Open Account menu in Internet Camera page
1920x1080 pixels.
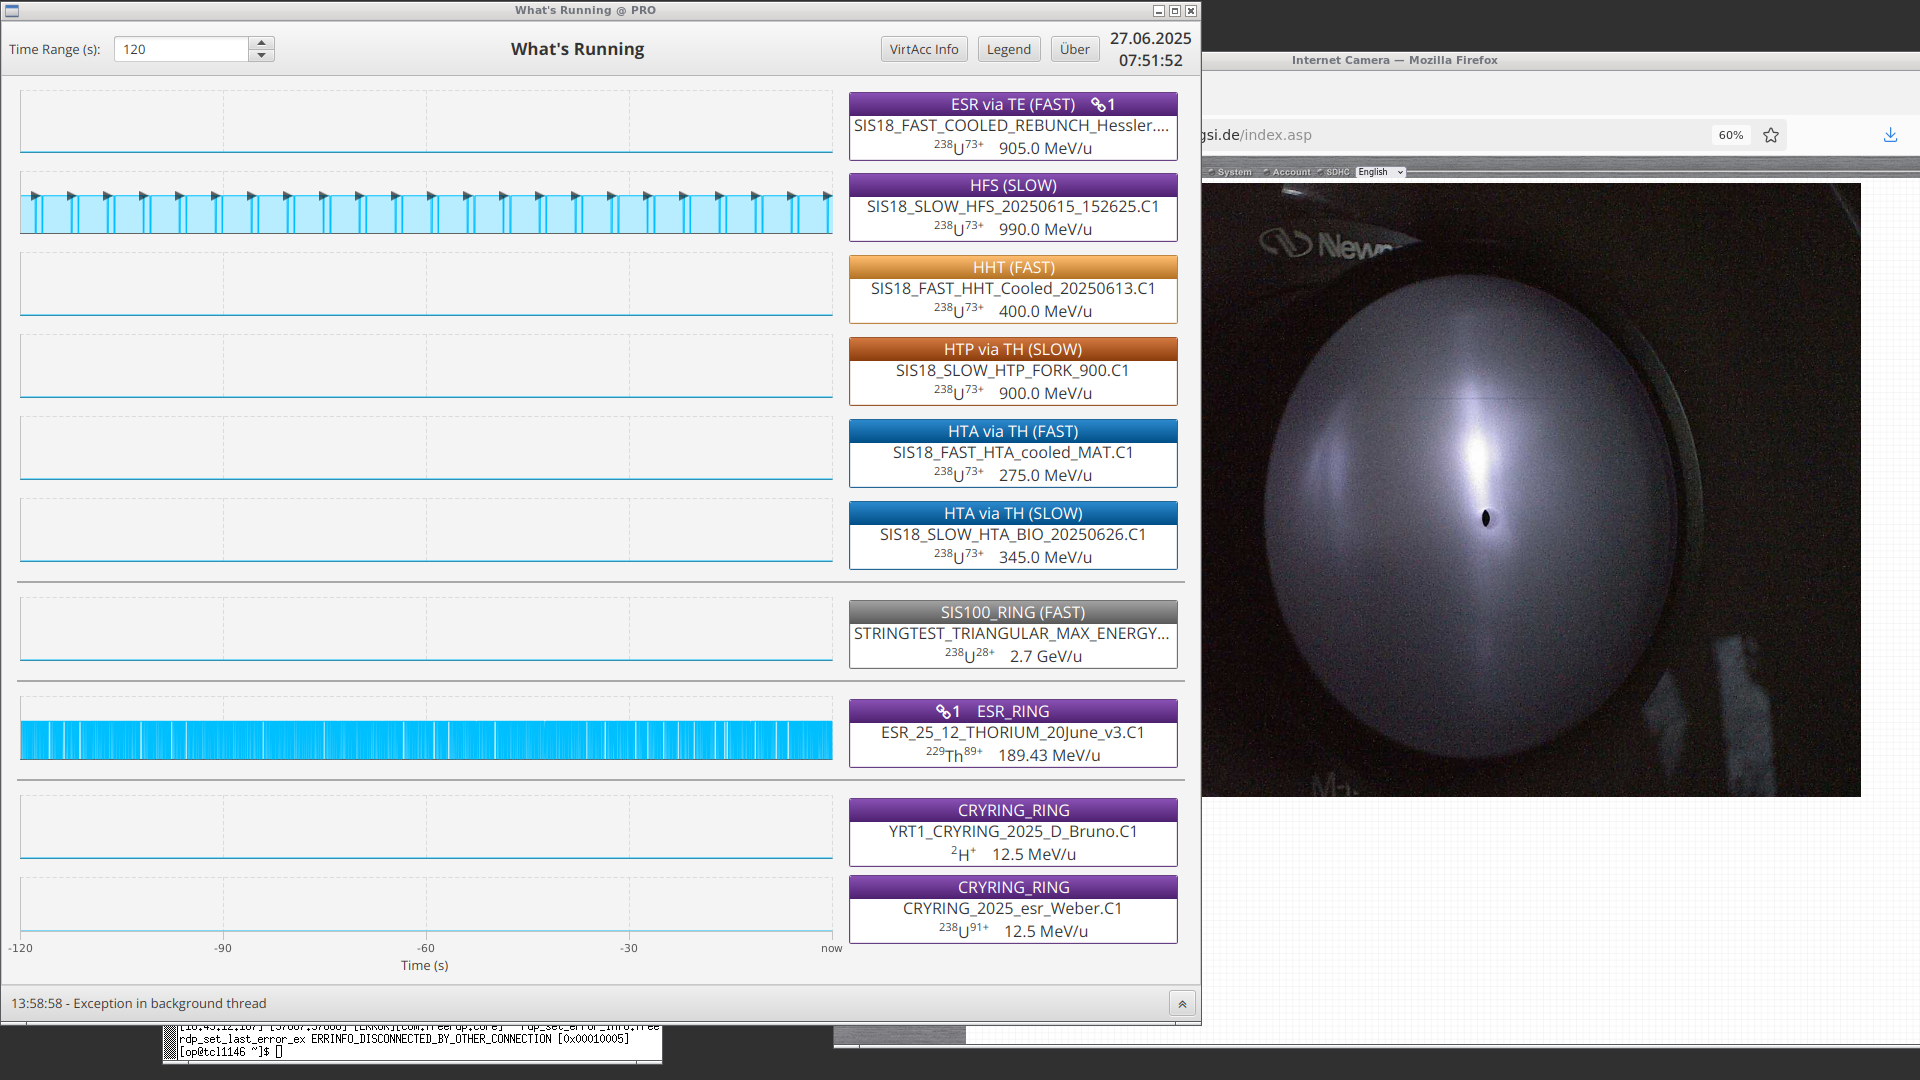click(1291, 172)
